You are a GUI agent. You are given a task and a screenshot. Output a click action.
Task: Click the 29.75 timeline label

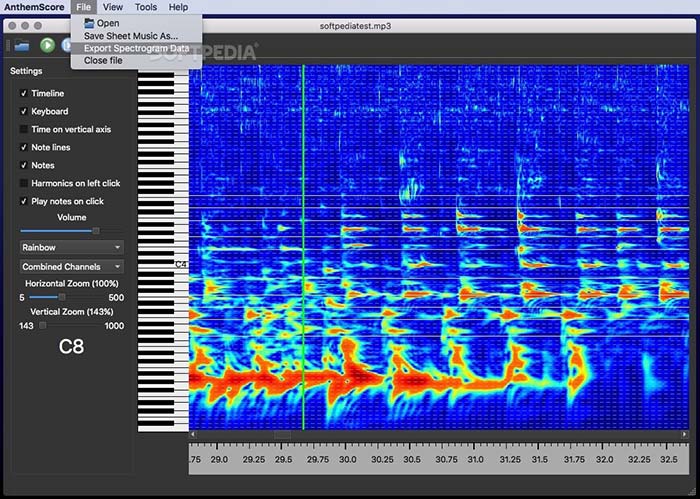[317, 459]
